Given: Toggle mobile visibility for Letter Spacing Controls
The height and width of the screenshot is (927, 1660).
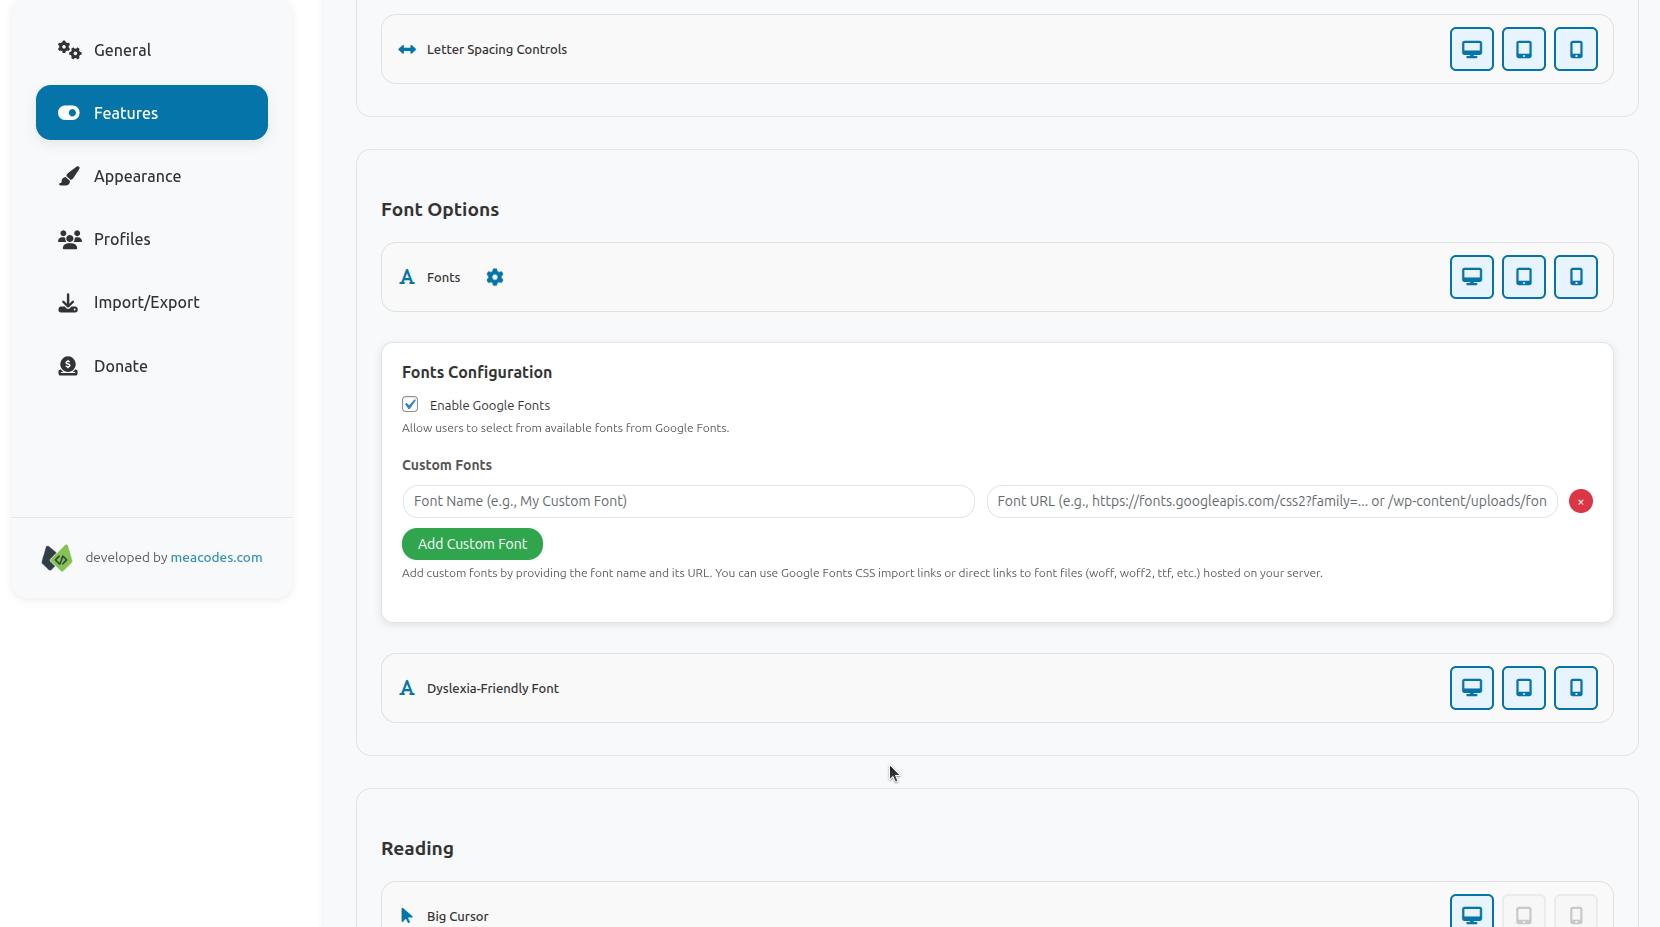Looking at the screenshot, I should click(x=1575, y=49).
